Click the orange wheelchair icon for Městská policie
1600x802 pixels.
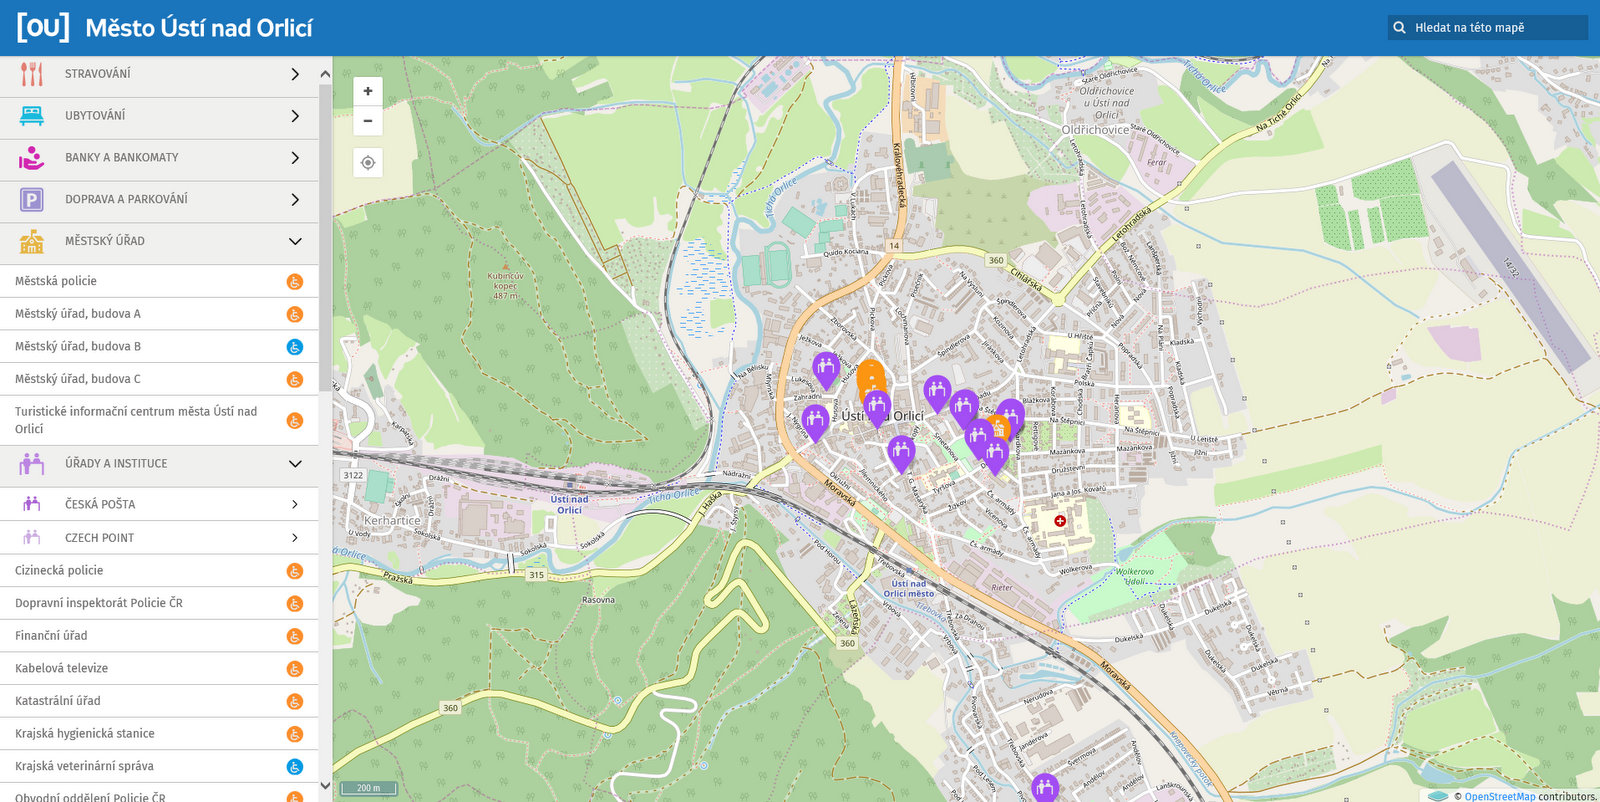(x=295, y=282)
